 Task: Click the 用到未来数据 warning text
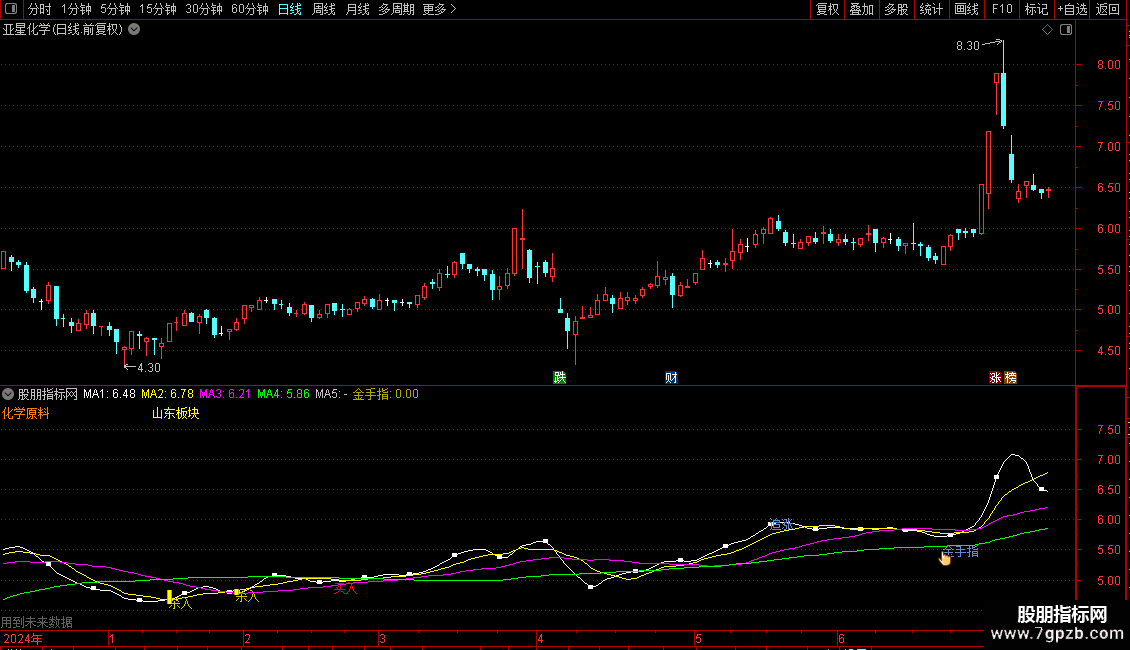(37, 622)
